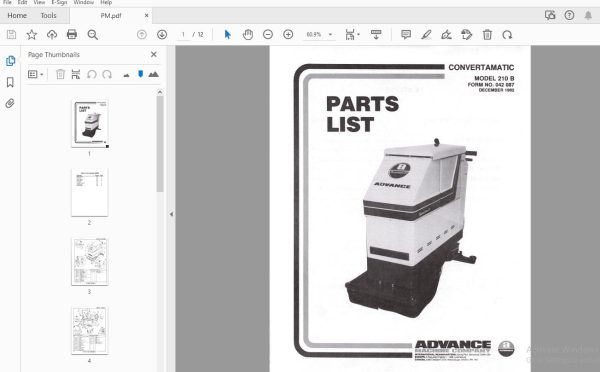Open Find text magnifier tool

(x=93, y=35)
